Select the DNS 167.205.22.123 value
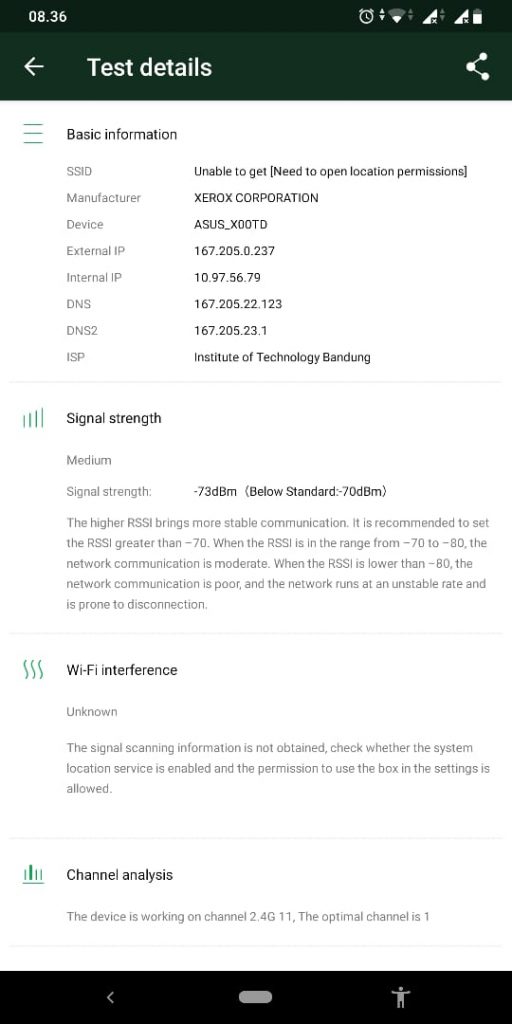 click(x=238, y=304)
